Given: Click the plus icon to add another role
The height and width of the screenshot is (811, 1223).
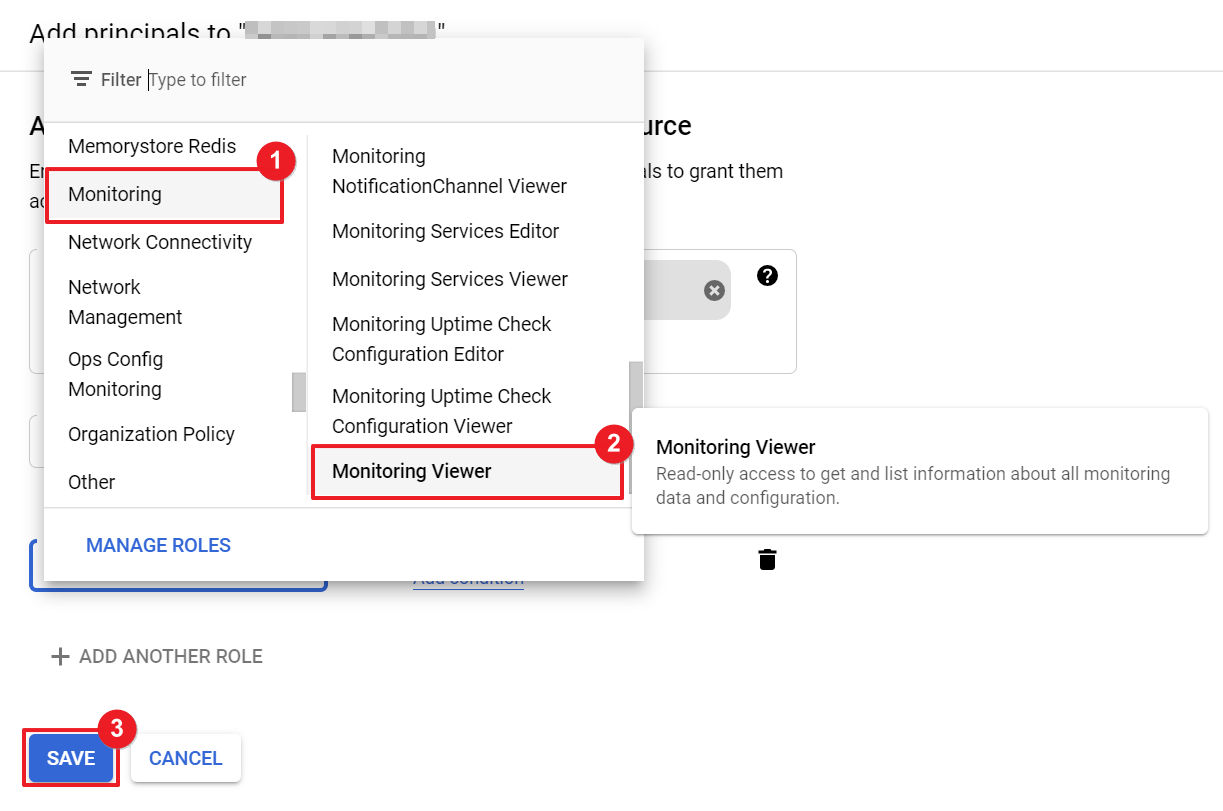Looking at the screenshot, I should (x=61, y=657).
